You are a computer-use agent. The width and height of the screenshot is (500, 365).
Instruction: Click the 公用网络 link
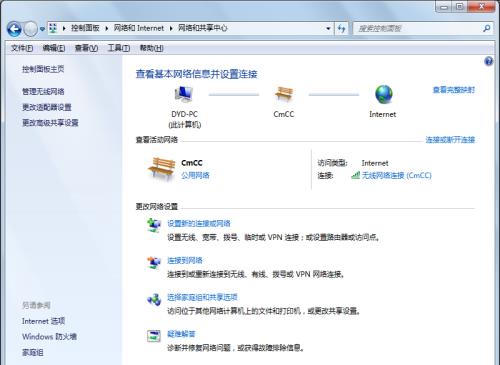(195, 175)
